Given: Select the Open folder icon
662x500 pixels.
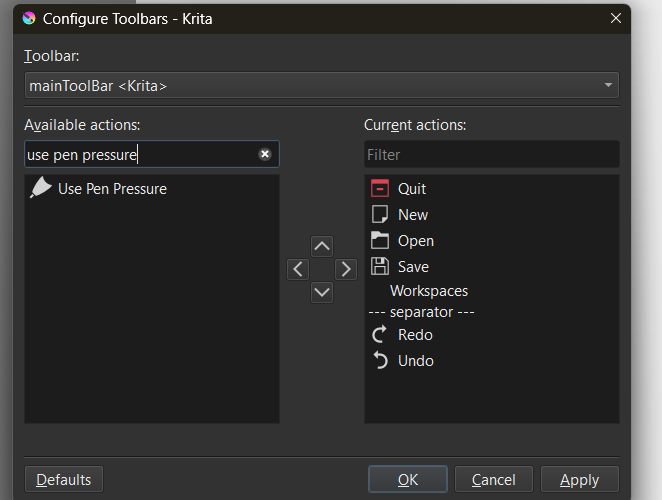Looking at the screenshot, I should [380, 240].
